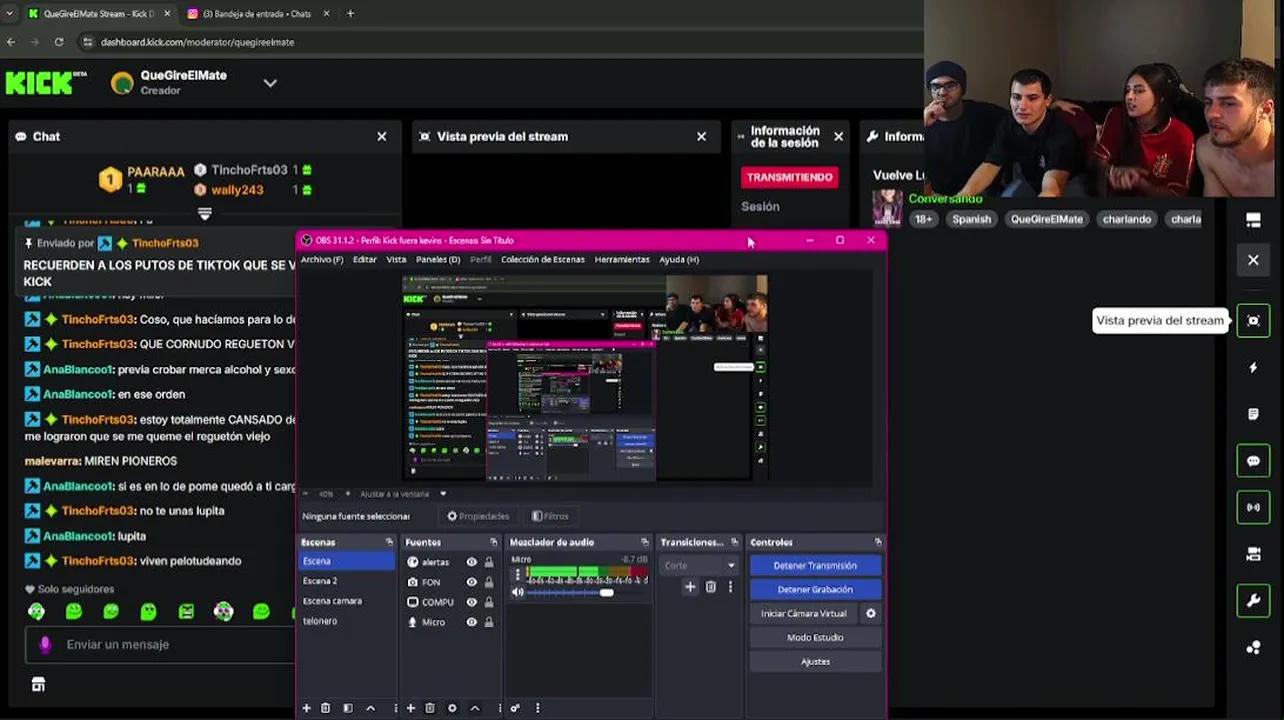Click Propiedades button under preview
This screenshot has width=1284, height=720.
point(478,516)
